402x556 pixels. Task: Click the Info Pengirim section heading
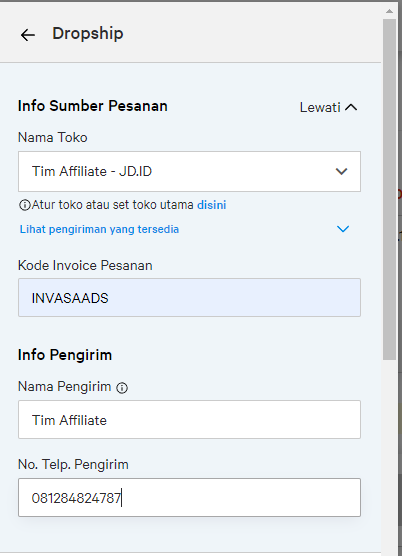point(65,355)
